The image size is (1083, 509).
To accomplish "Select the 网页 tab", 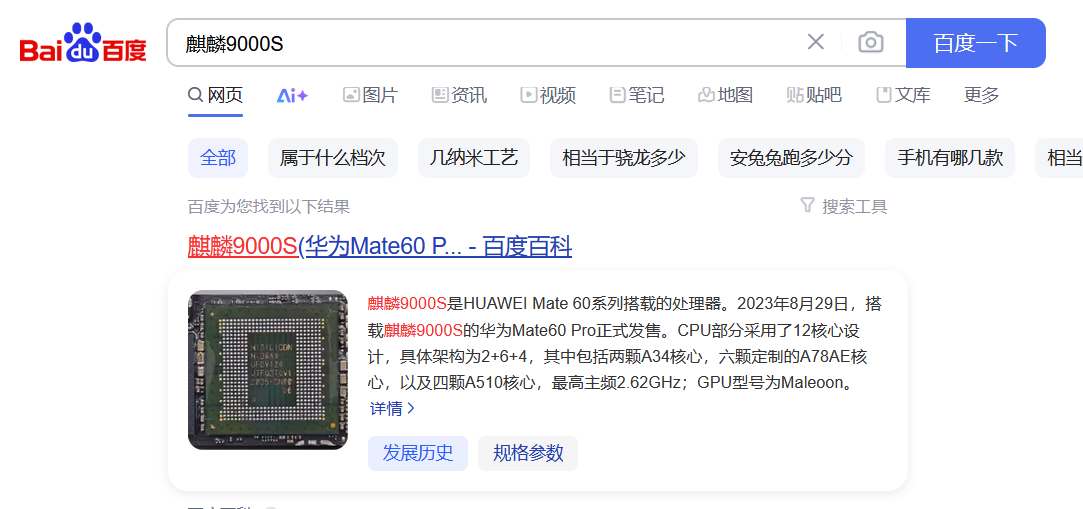I will [x=215, y=95].
